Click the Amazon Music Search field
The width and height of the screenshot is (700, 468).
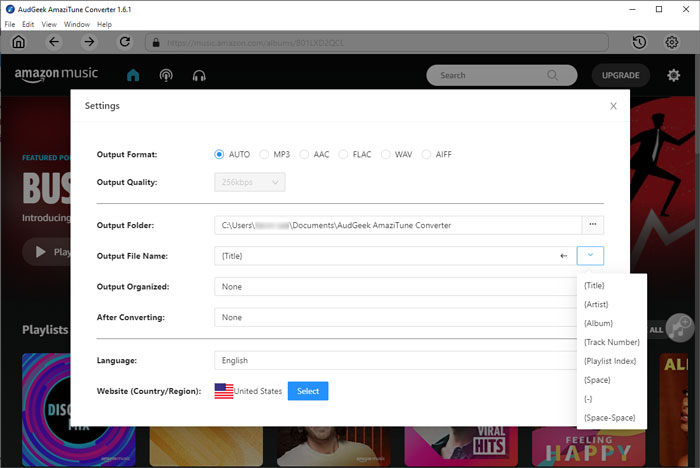click(502, 75)
